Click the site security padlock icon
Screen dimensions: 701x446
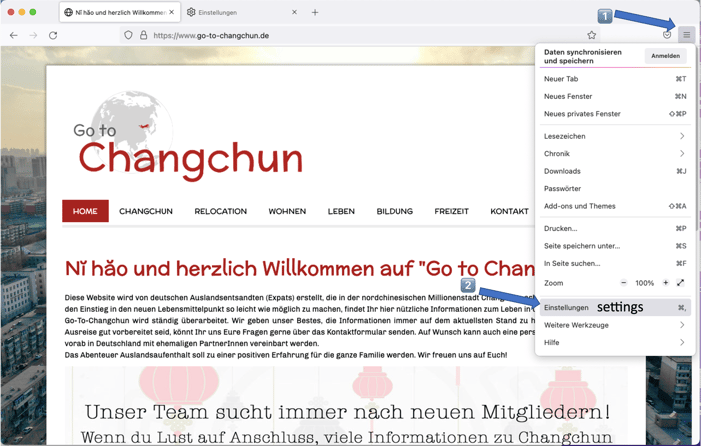pyautogui.click(x=144, y=35)
